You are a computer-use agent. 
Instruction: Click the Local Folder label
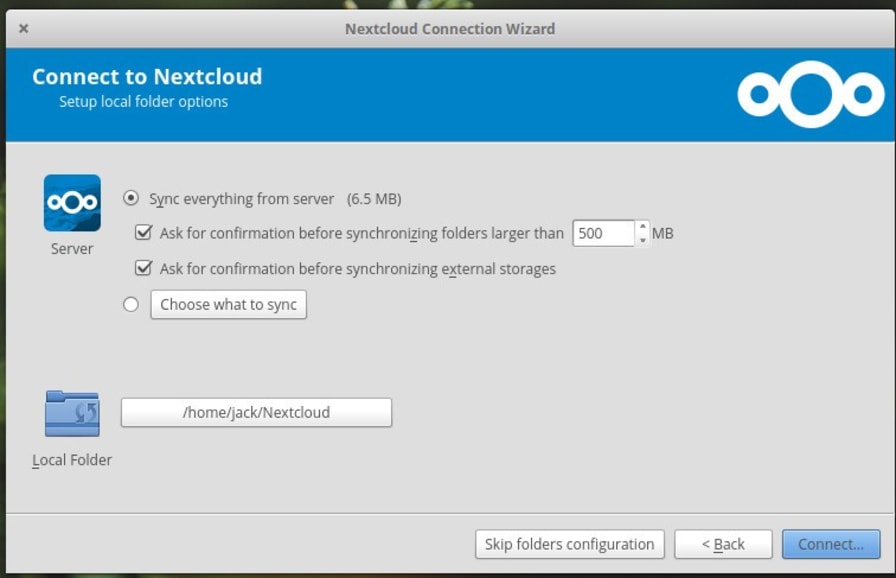coord(72,460)
